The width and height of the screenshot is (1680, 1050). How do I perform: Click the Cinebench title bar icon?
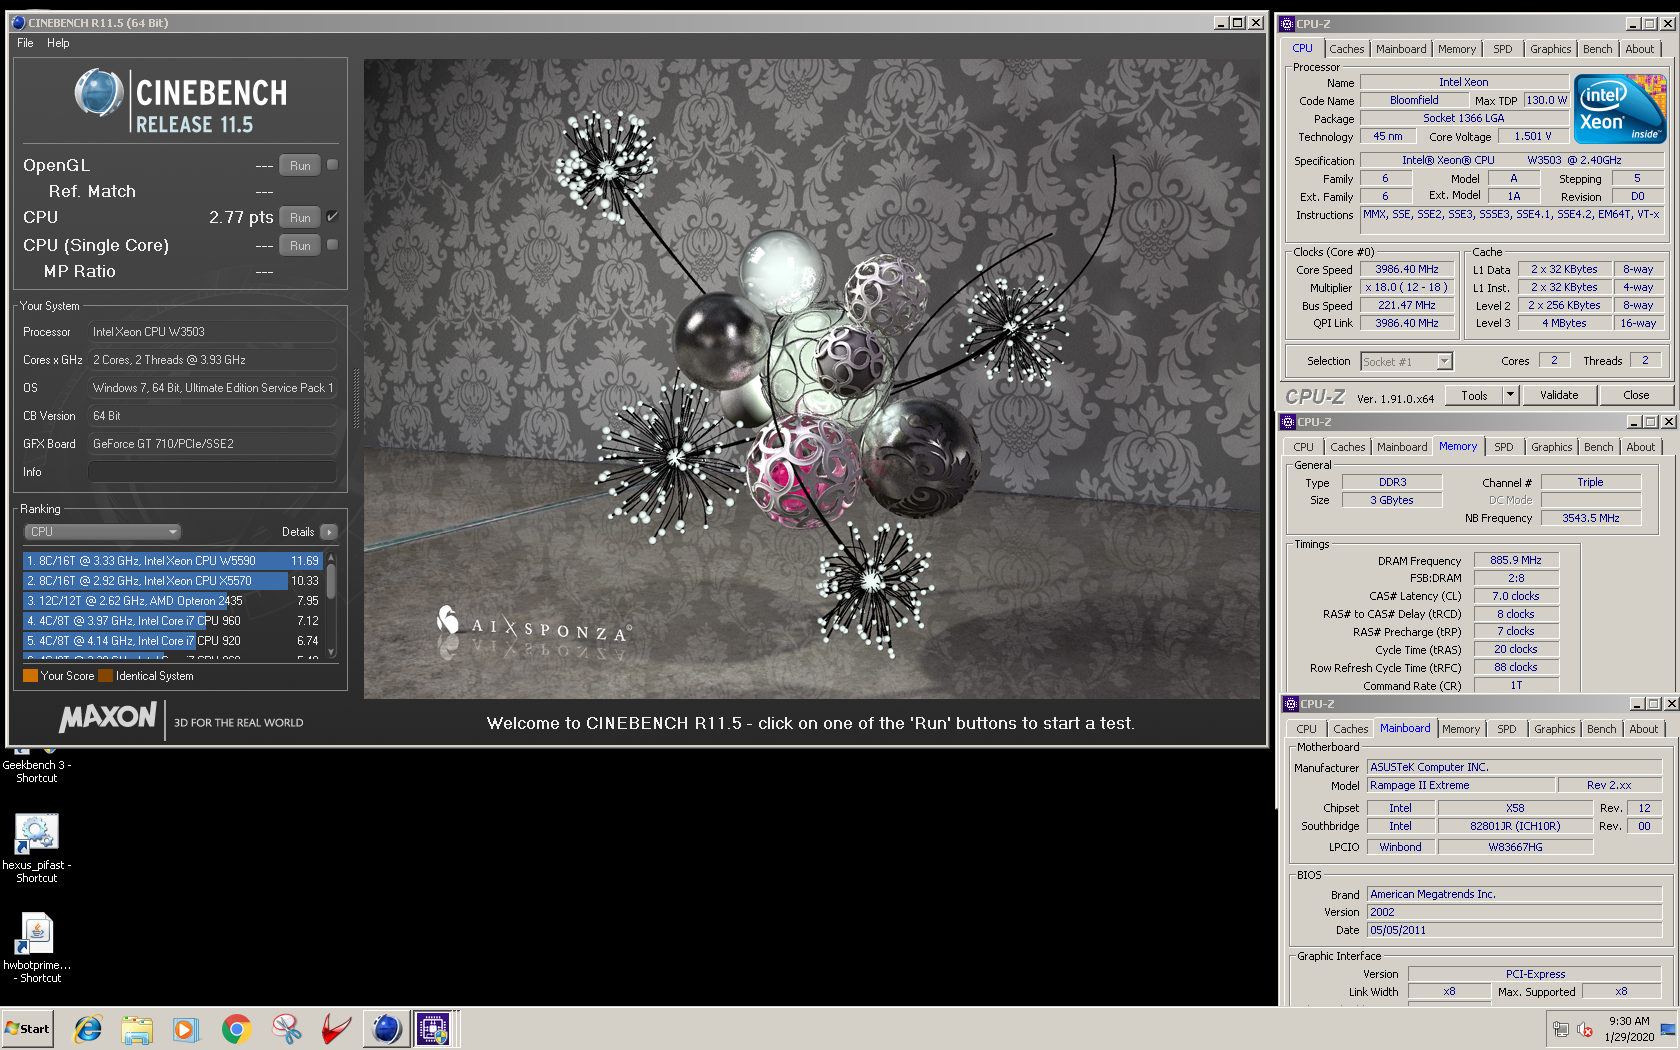pyautogui.click(x=18, y=22)
